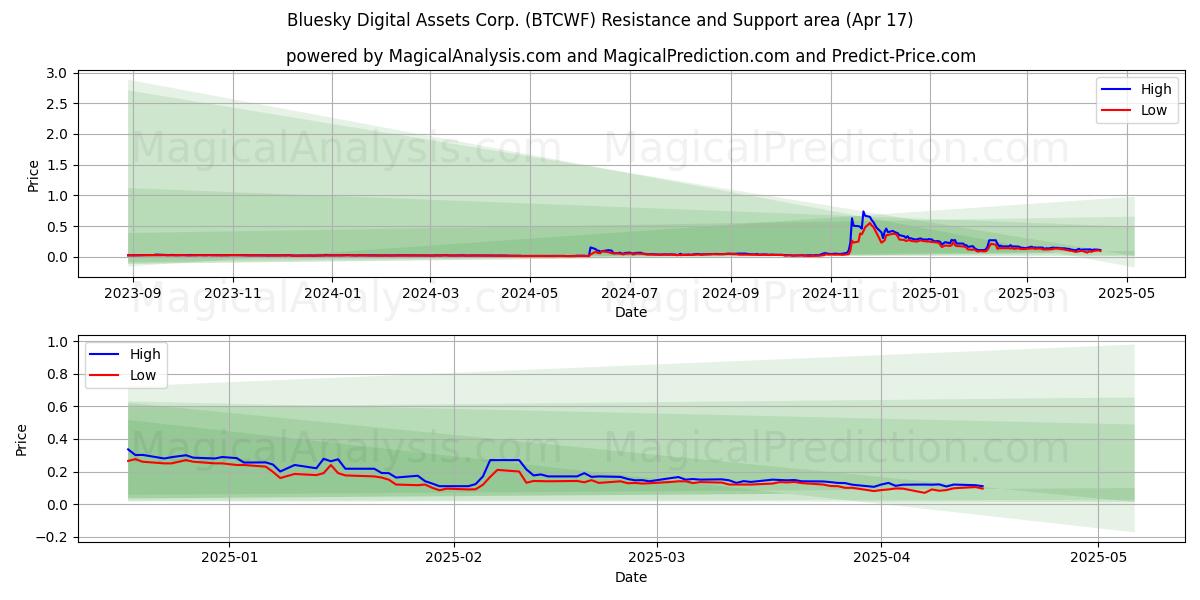Click the 3.0 price tick in top chart
Image resolution: width=1200 pixels, height=600 pixels.
(57, 73)
